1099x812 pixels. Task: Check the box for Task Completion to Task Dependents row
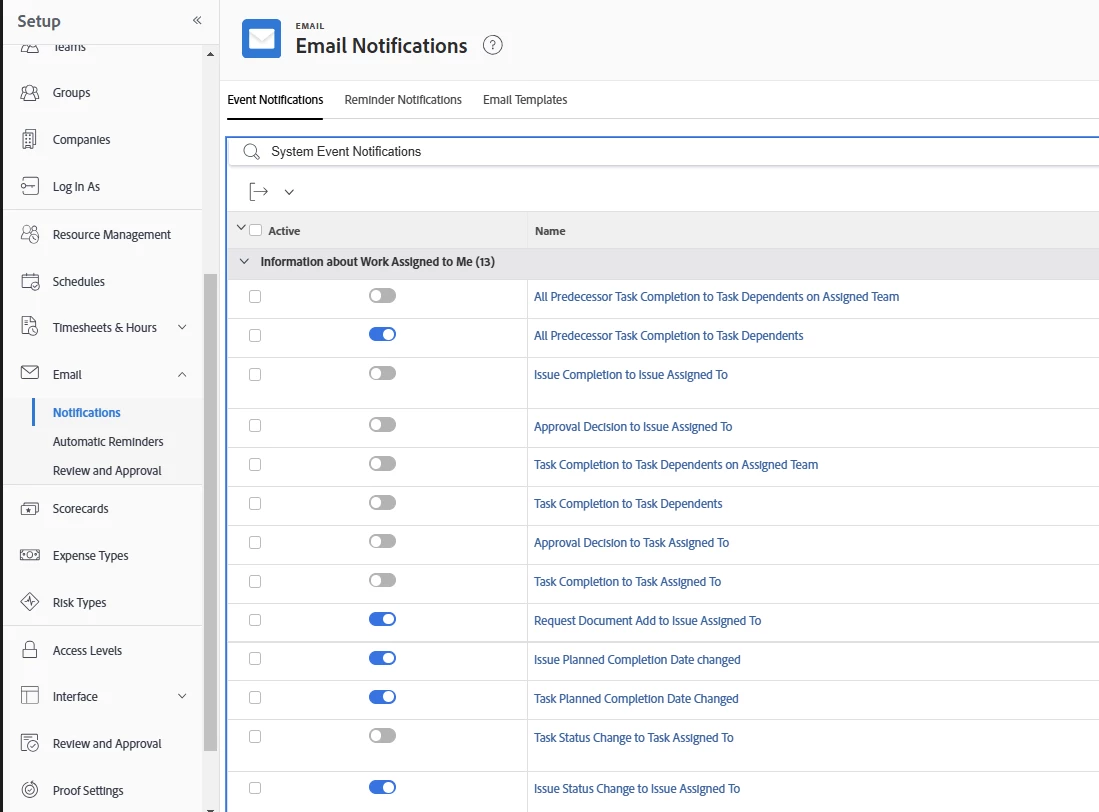[255, 504]
